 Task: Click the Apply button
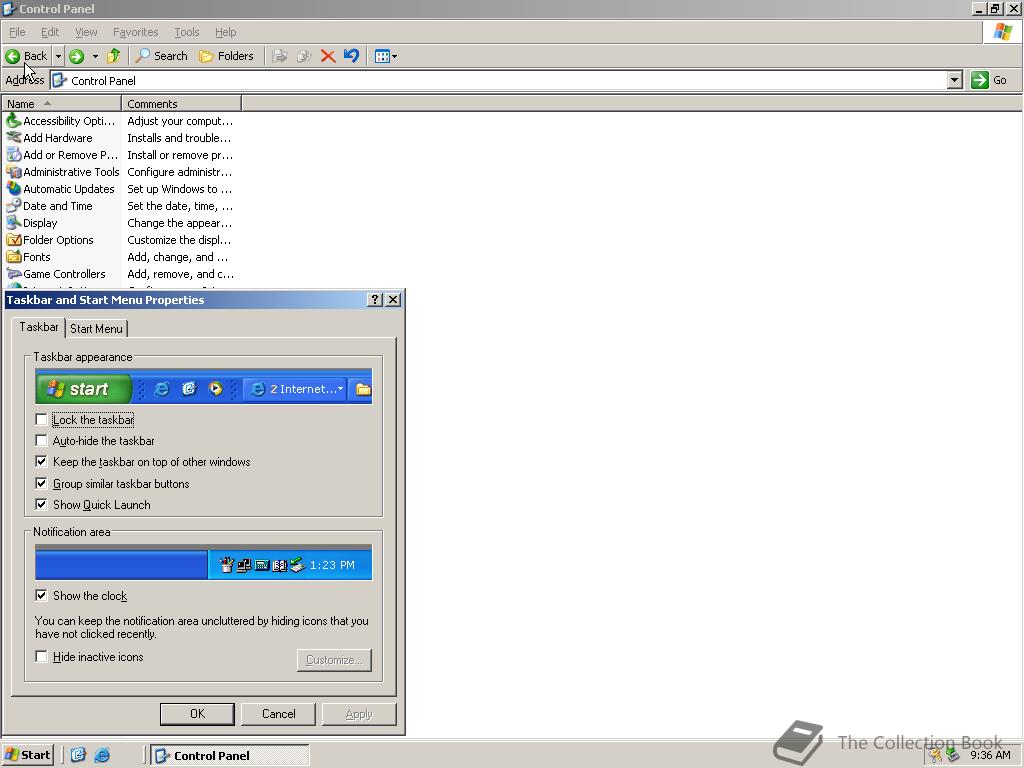pos(359,714)
